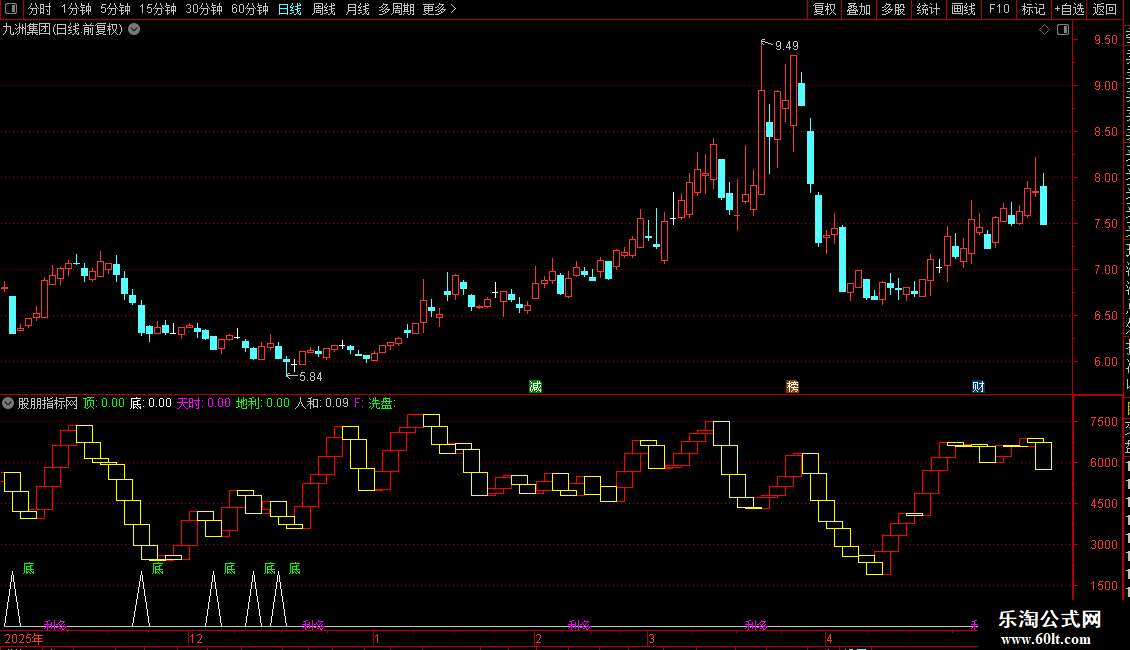Open the 多股 multi-stock view
Viewport: 1130px width, 650px height.
click(x=894, y=9)
